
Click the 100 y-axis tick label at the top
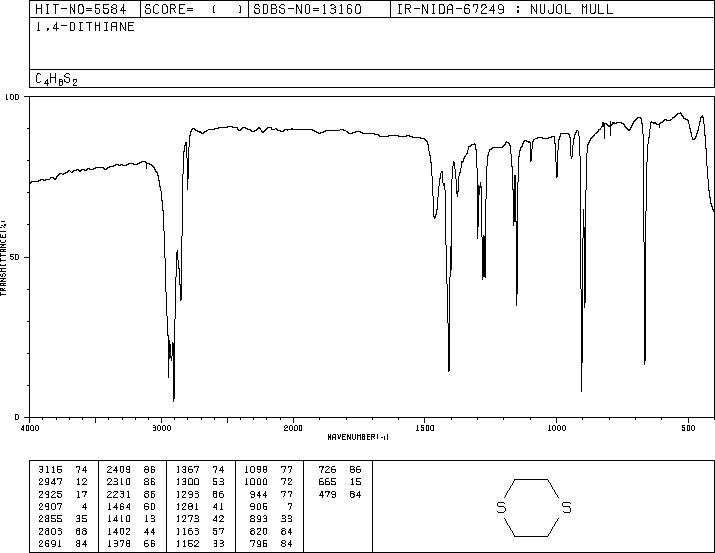click(x=12, y=97)
